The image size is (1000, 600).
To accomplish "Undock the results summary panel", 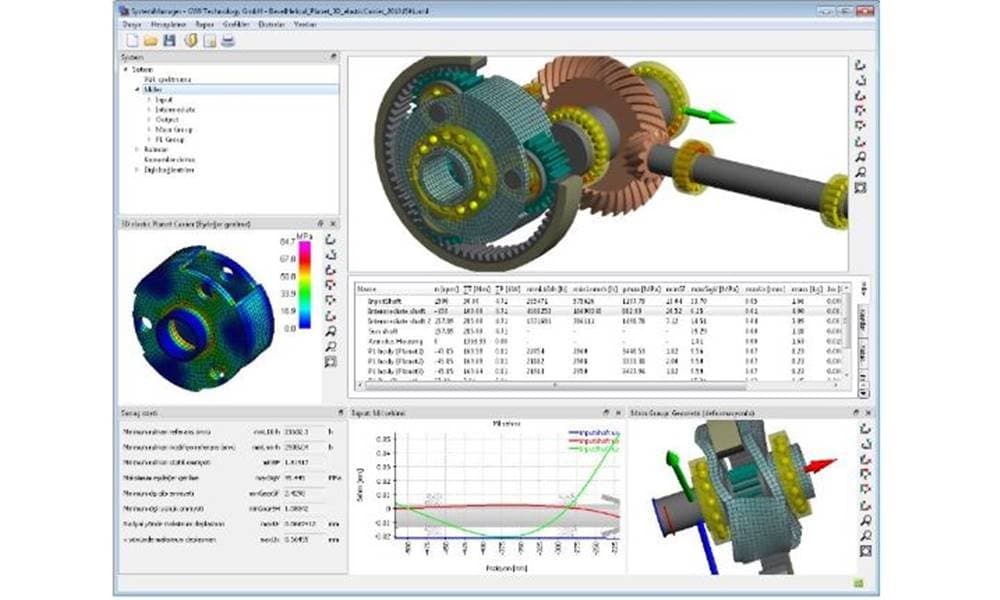I will point(341,413).
